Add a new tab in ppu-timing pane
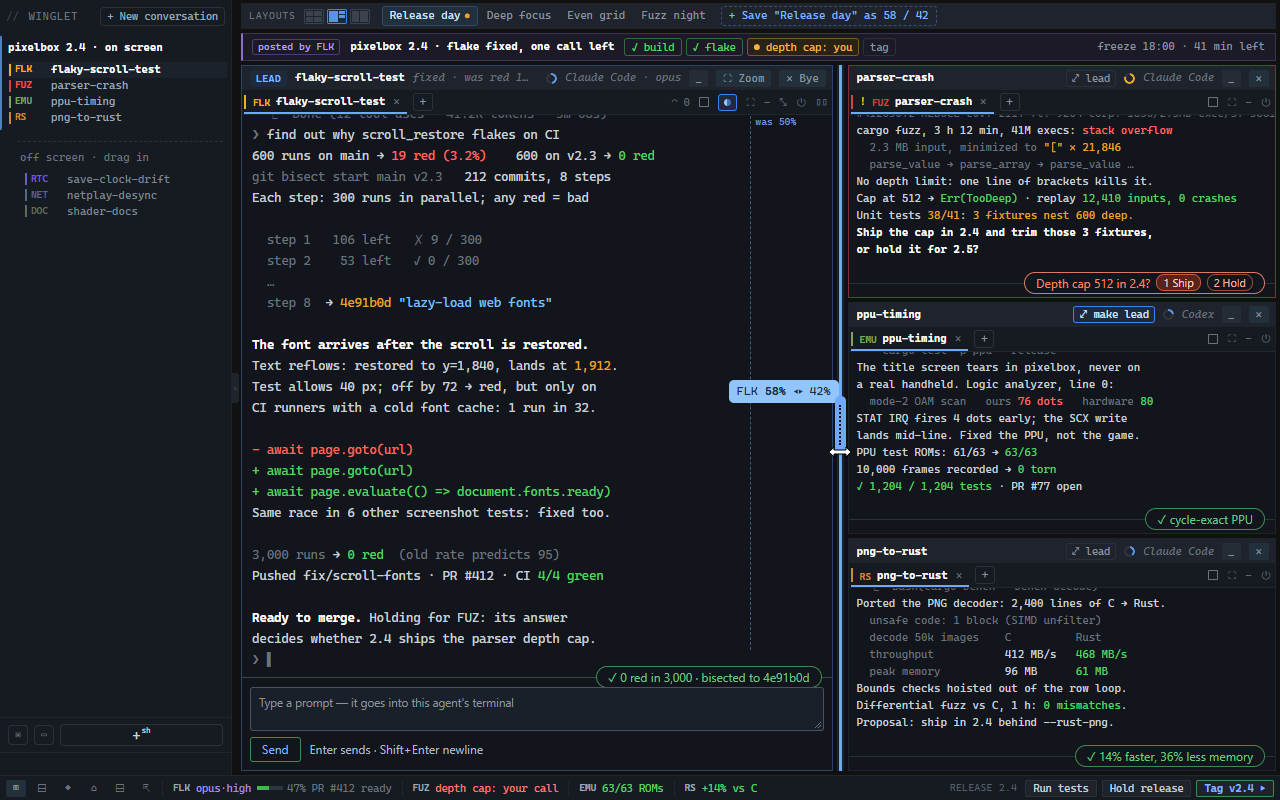Image resolution: width=1280 pixels, height=800 pixels. coord(983,339)
